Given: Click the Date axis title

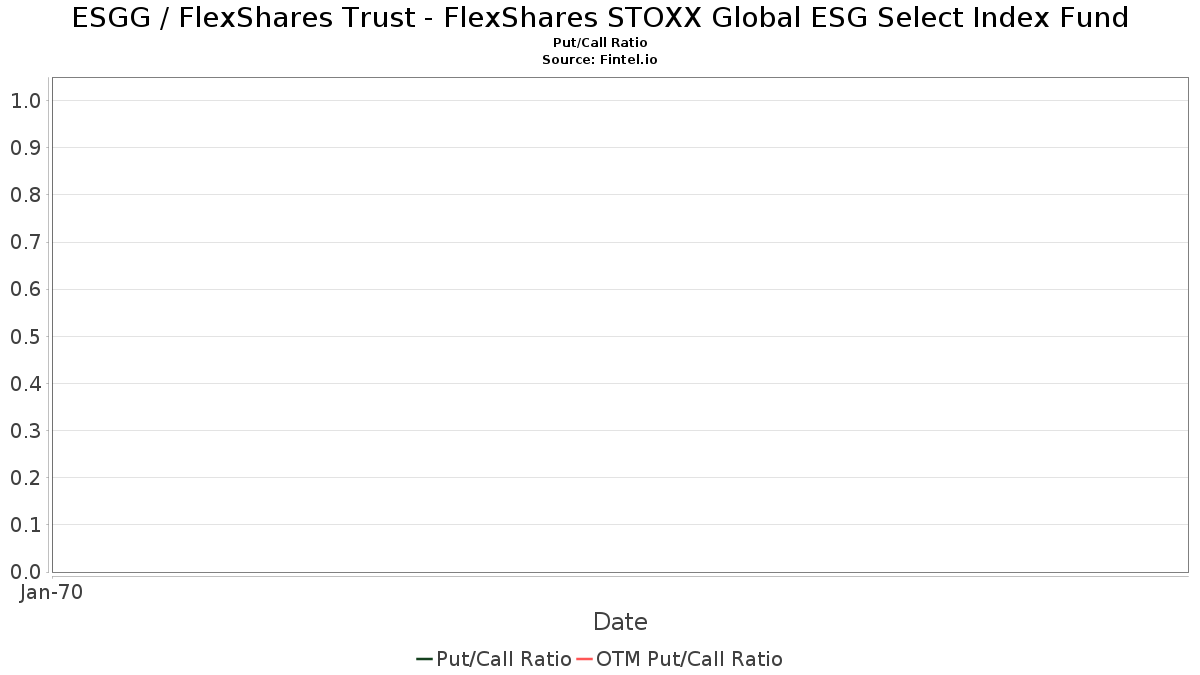Looking at the screenshot, I should click(620, 622).
